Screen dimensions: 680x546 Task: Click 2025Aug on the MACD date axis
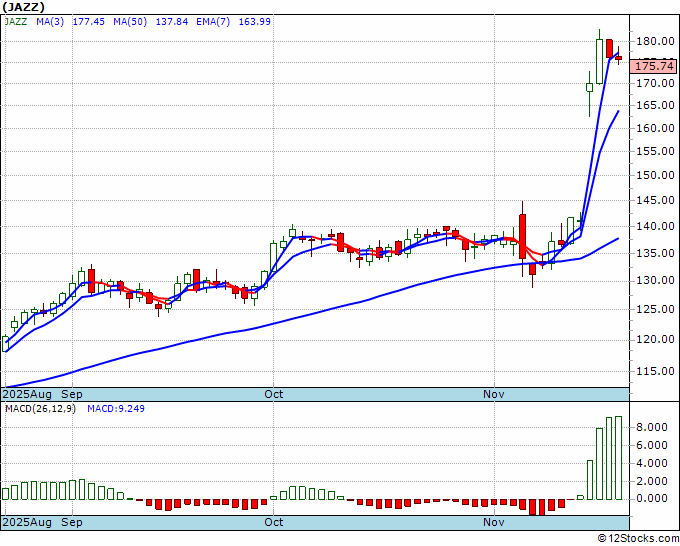pos(27,522)
